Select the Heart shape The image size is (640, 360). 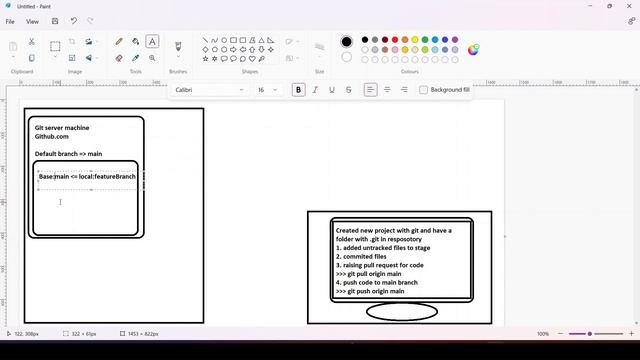point(252,59)
